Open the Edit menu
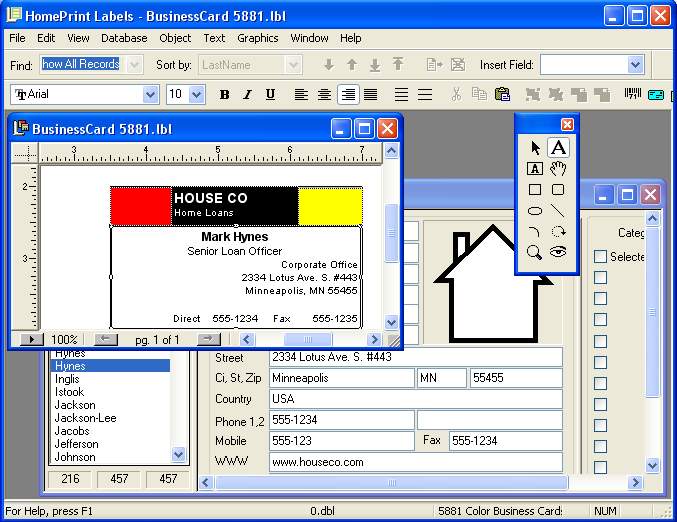 [46, 38]
